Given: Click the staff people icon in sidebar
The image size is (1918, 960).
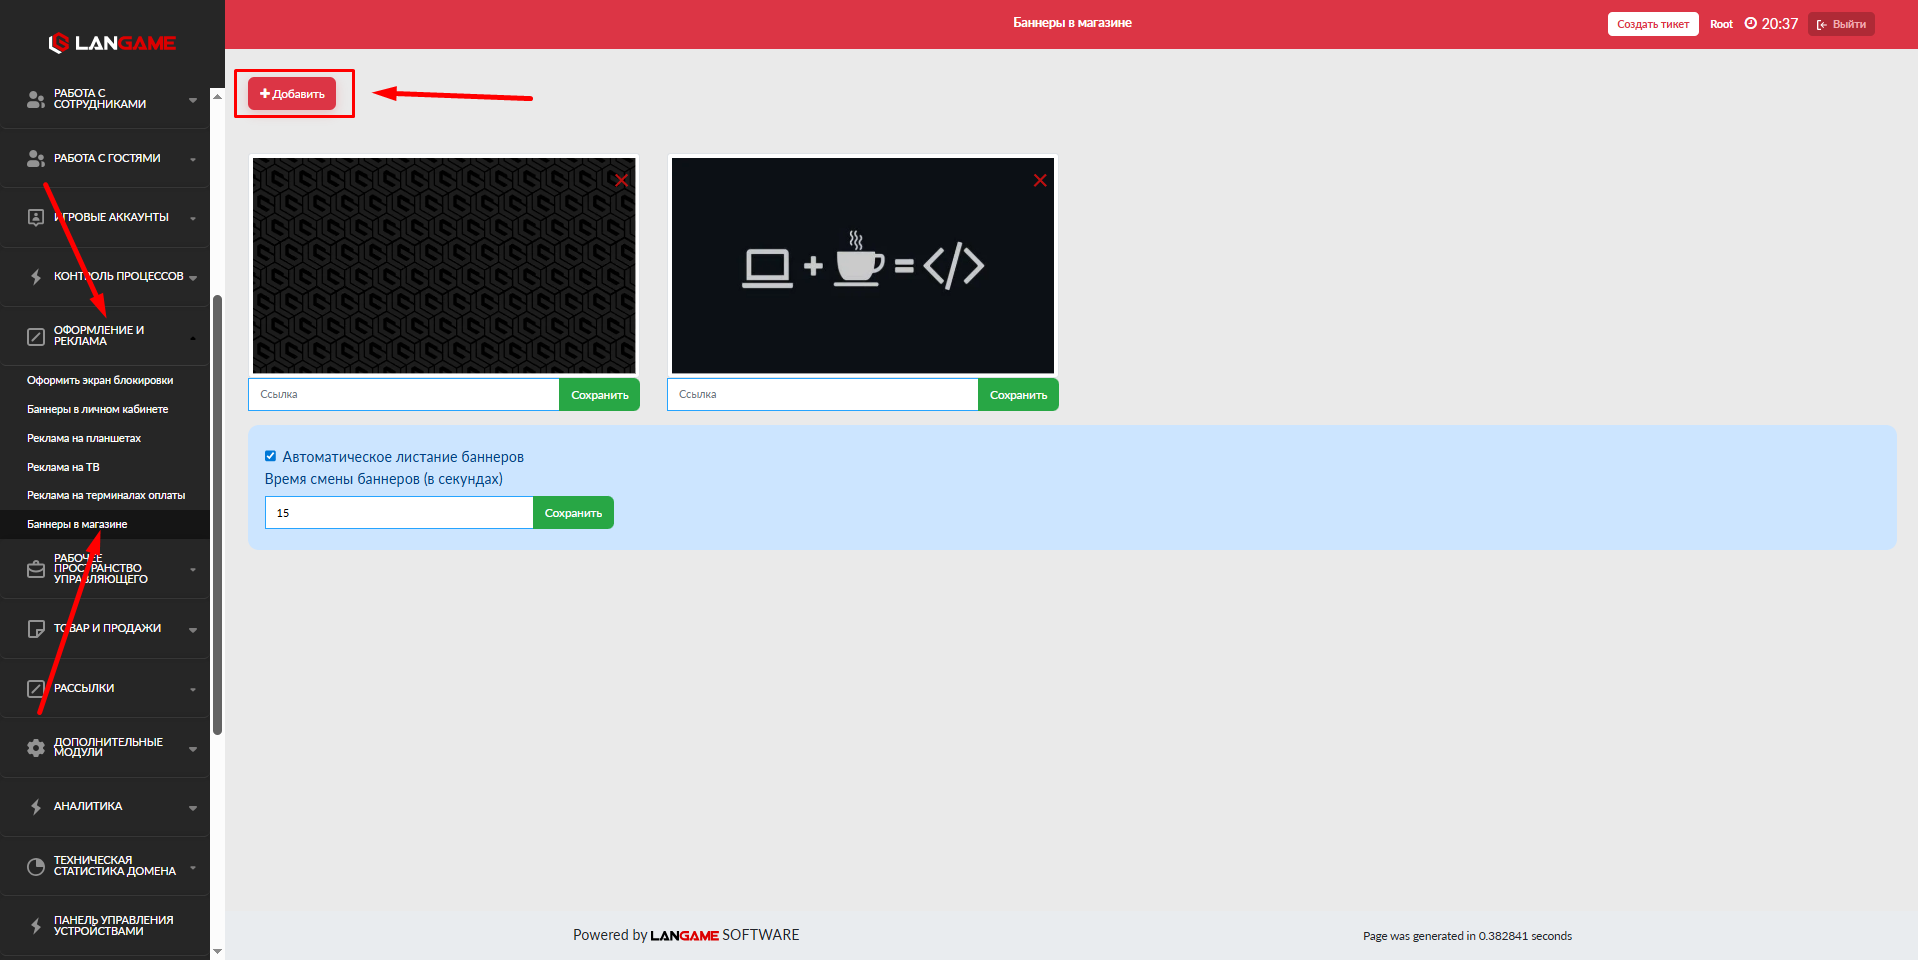Looking at the screenshot, I should pyautogui.click(x=36, y=99).
